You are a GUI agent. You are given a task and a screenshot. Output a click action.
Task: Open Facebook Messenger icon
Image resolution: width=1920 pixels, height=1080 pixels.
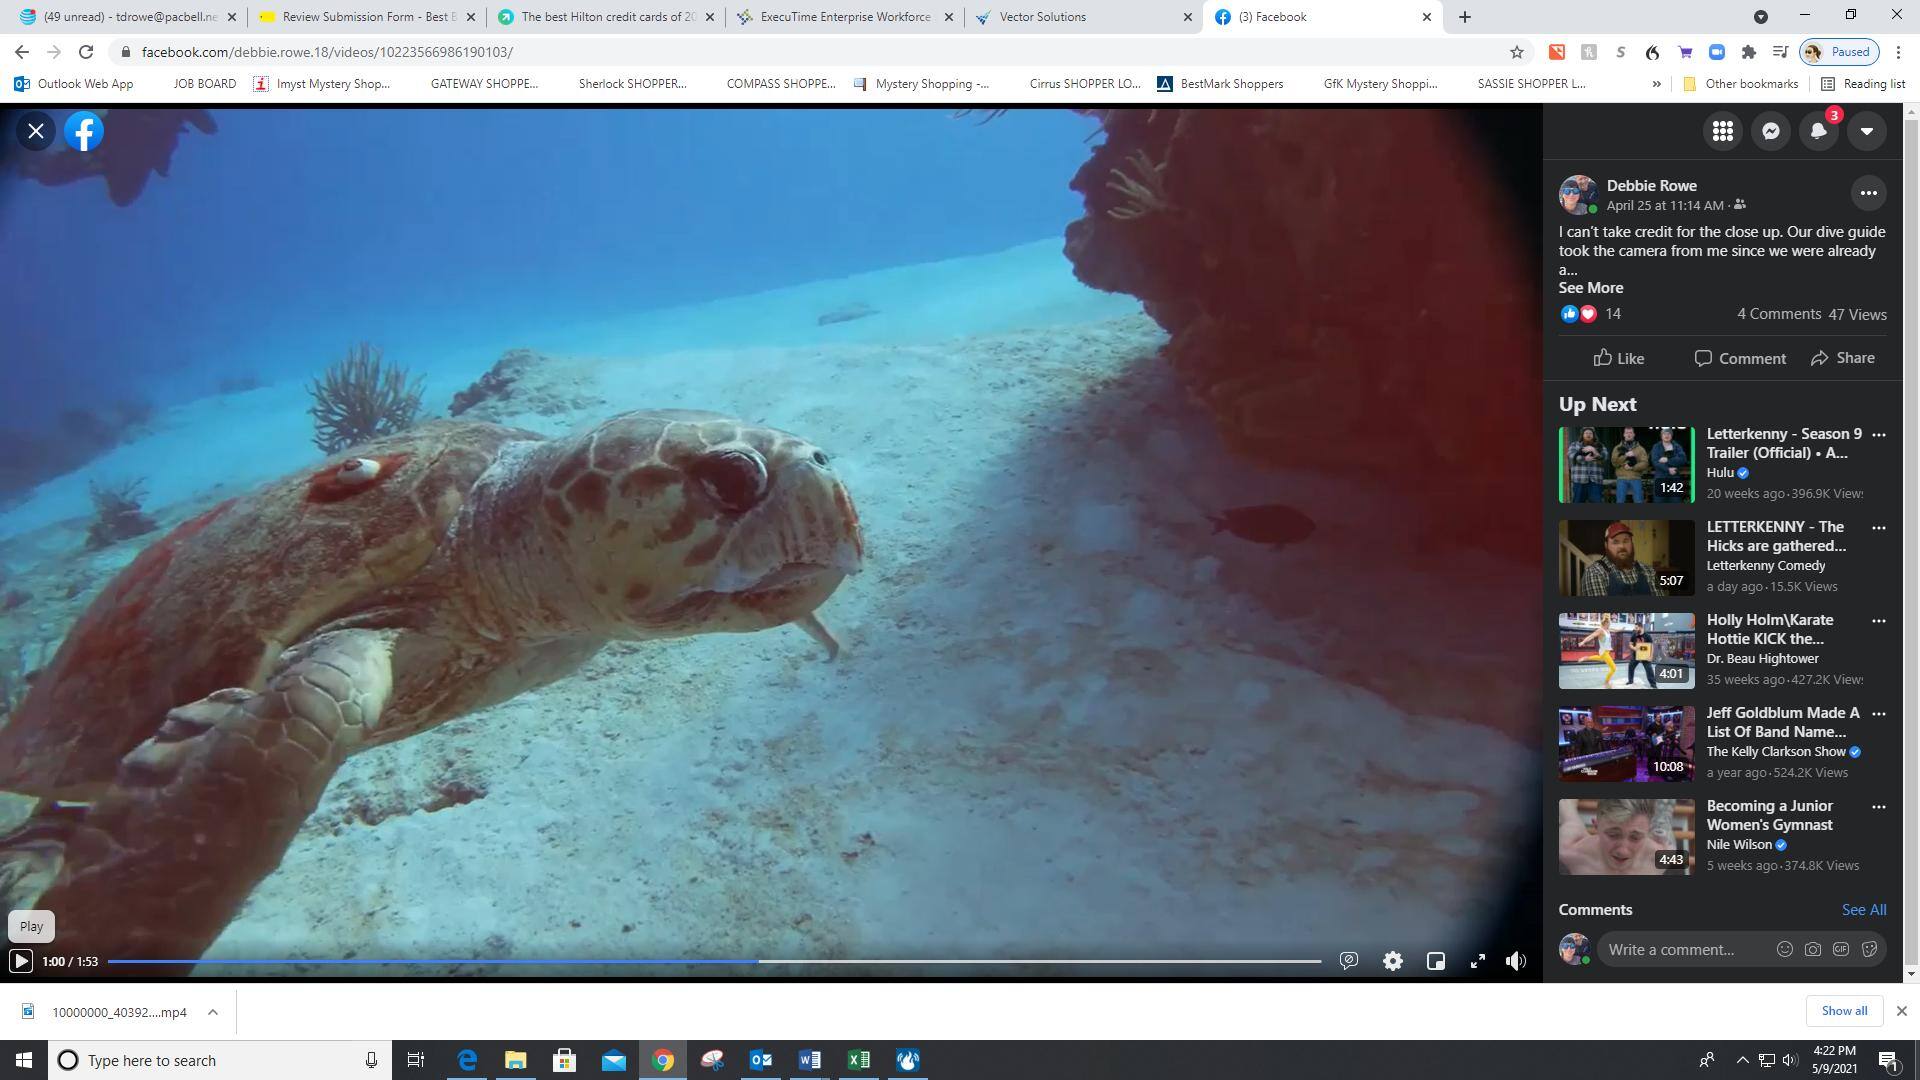click(1770, 131)
